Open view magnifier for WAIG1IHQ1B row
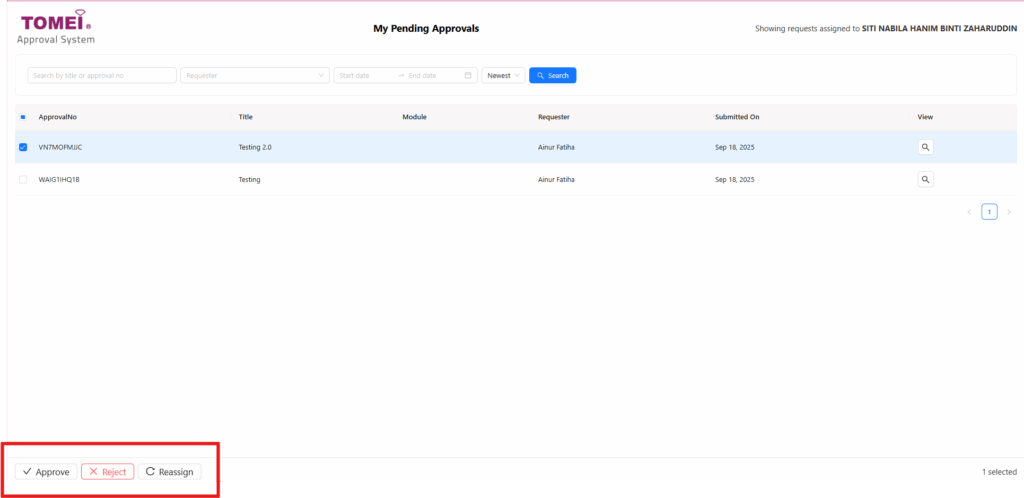 (x=925, y=180)
